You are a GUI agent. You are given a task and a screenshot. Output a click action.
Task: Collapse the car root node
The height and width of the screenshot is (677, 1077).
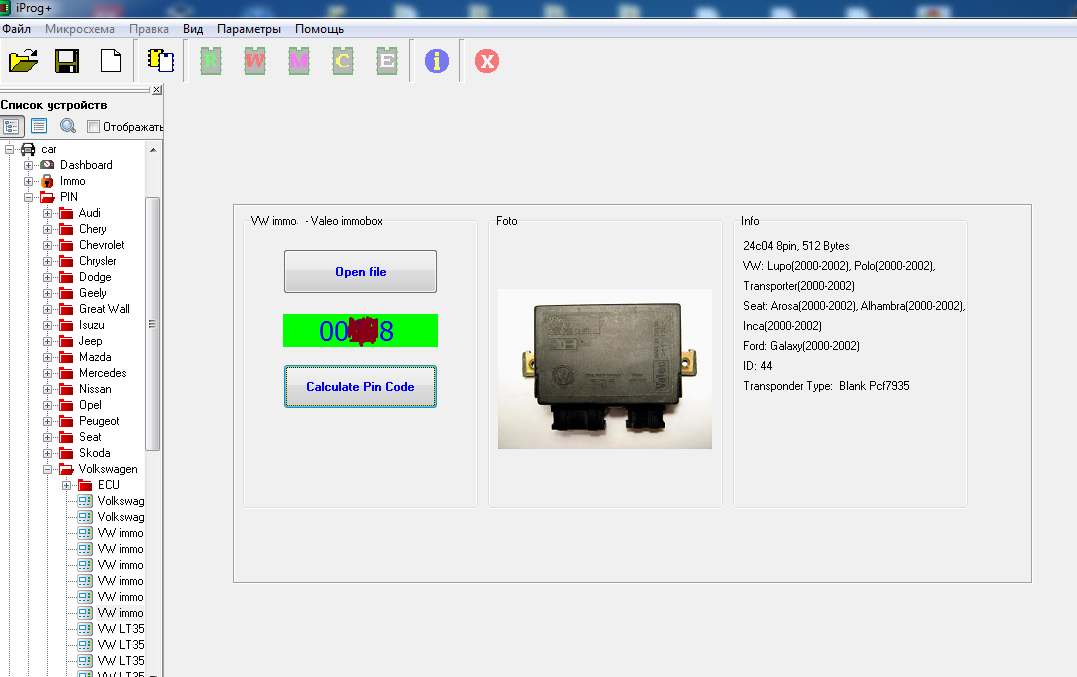[10, 149]
